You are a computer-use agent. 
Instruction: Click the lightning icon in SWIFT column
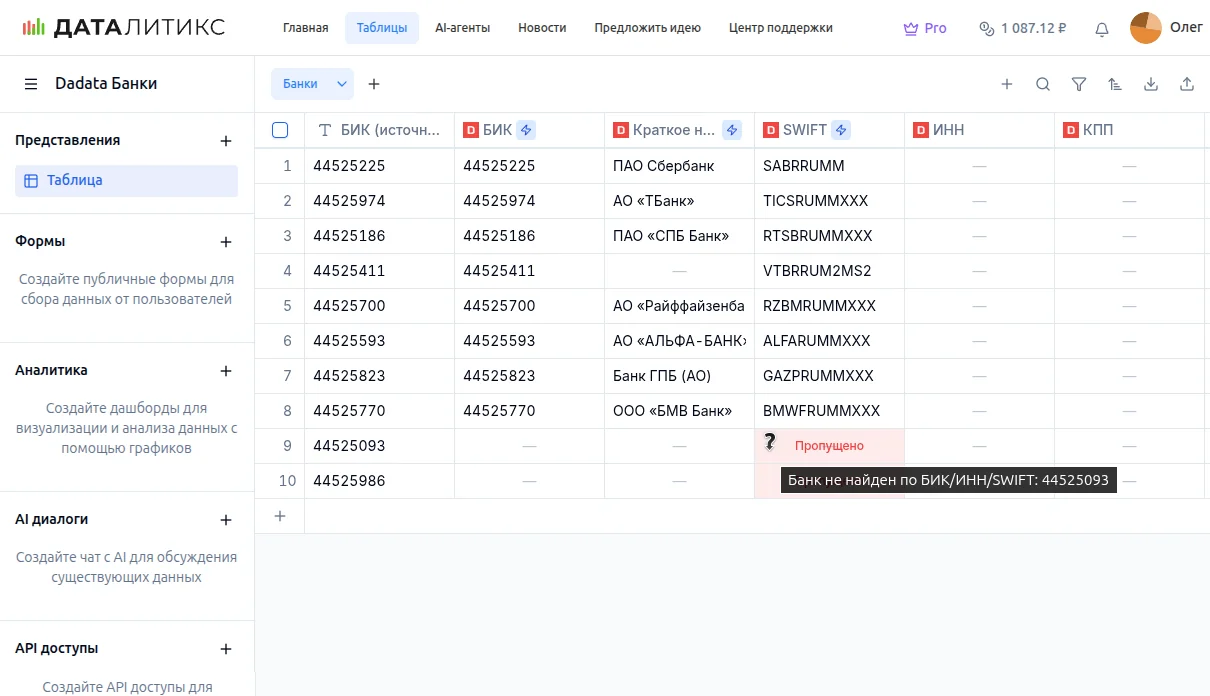pyautogui.click(x=841, y=130)
